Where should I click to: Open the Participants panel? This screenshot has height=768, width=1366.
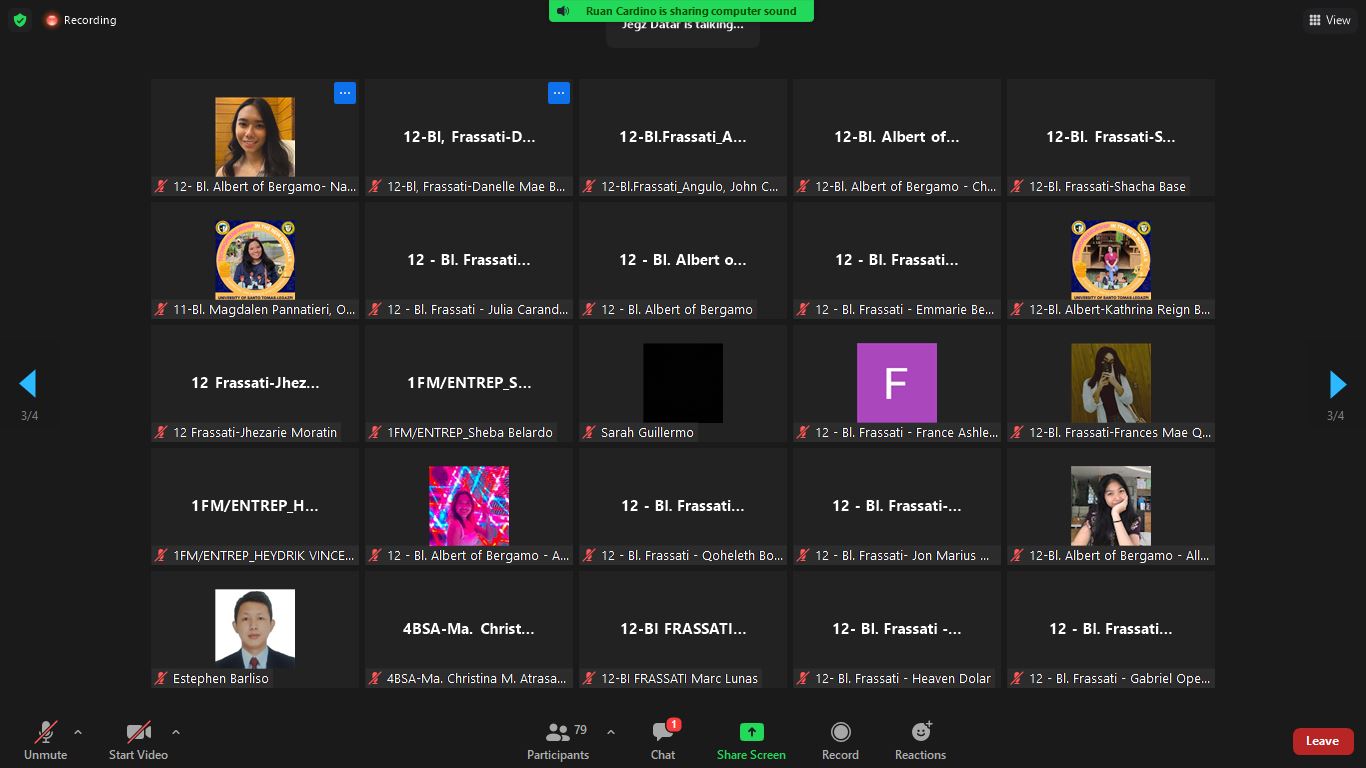[x=558, y=741]
